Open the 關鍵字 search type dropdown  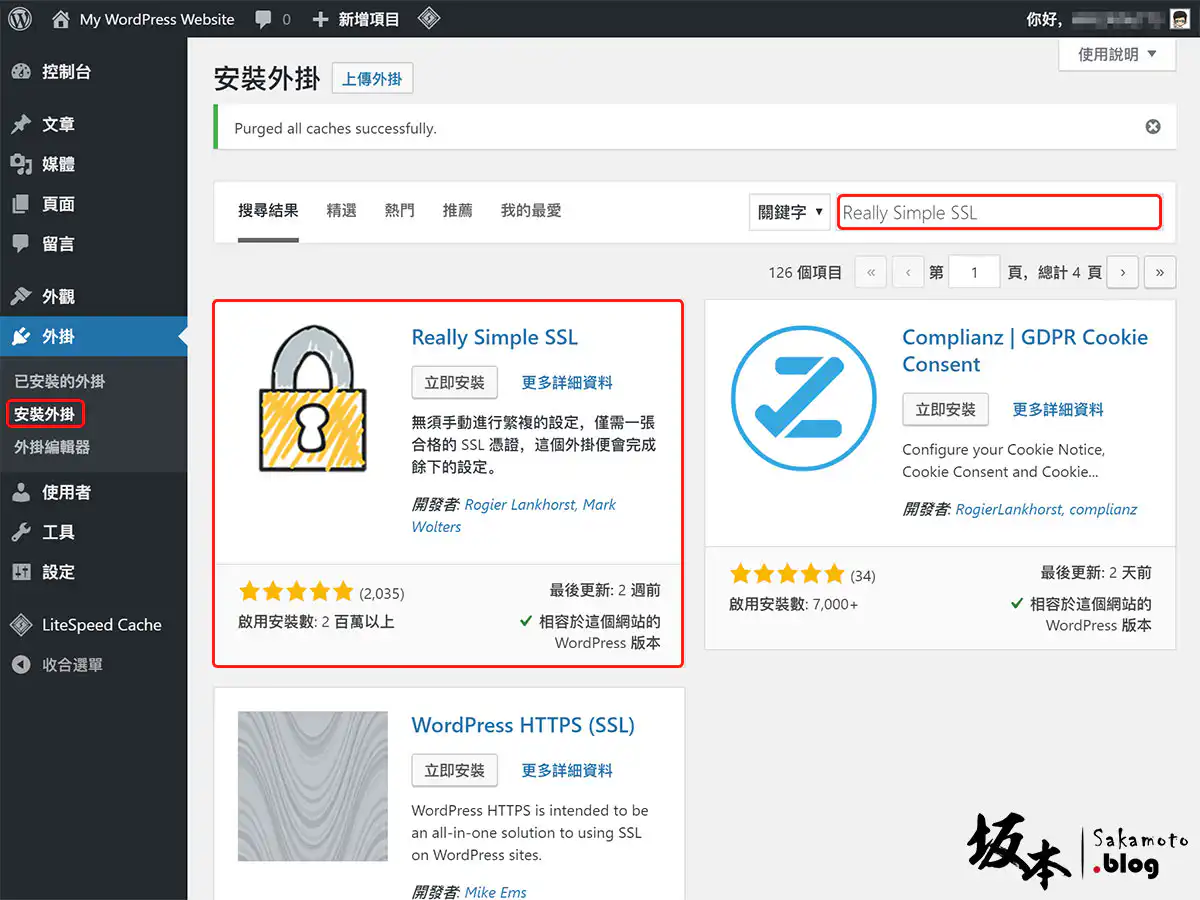coord(790,212)
